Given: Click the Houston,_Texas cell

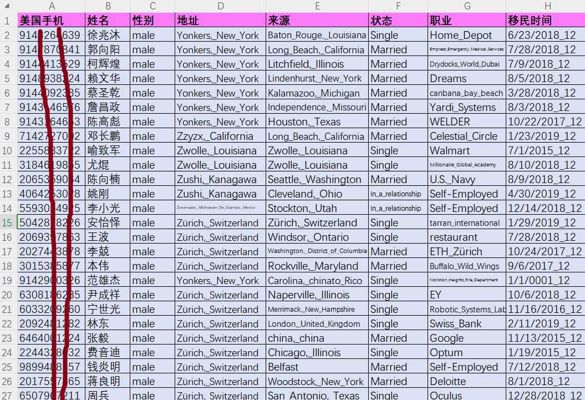Looking at the screenshot, I should point(317,122).
